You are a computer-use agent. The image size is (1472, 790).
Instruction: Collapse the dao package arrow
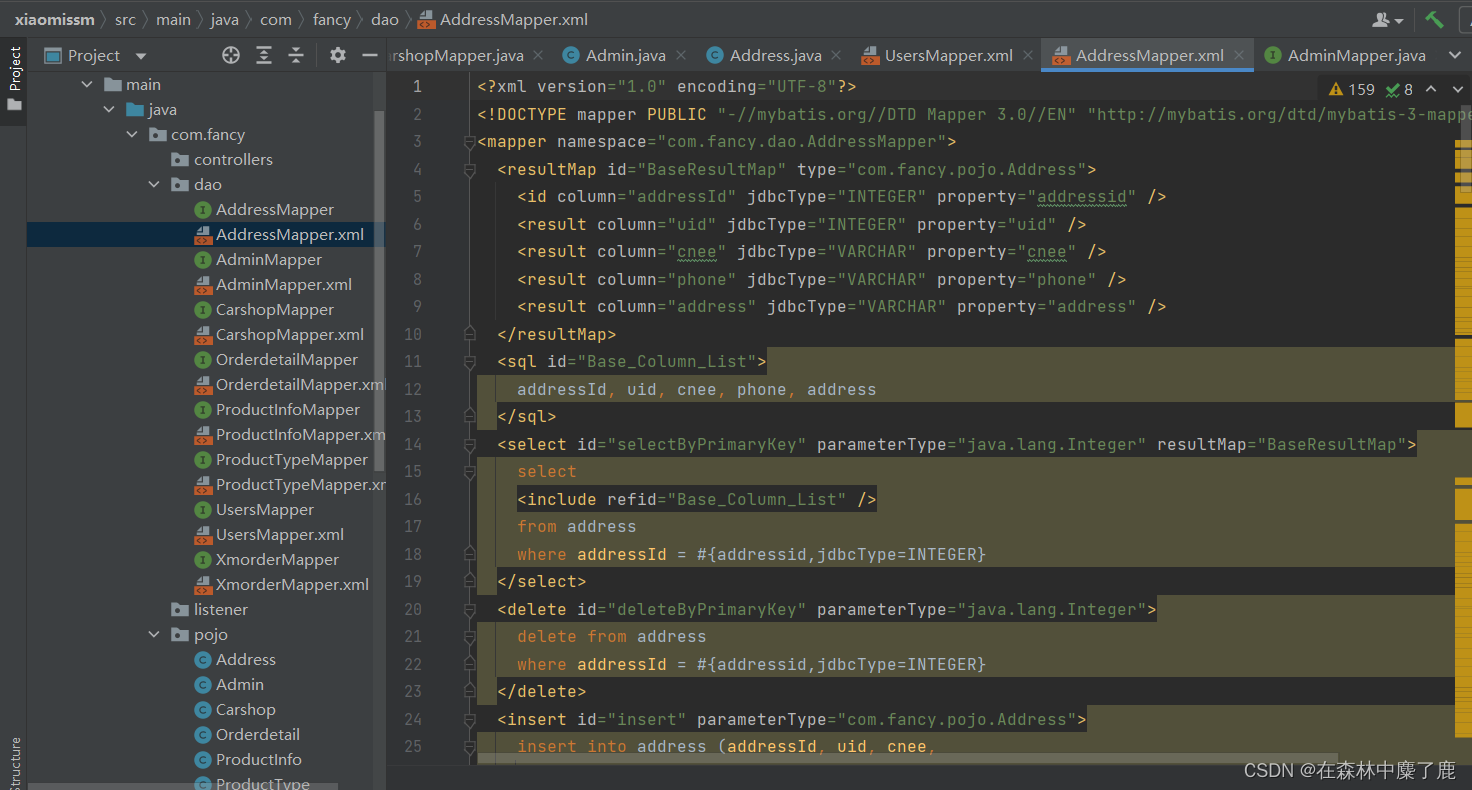pyautogui.click(x=154, y=185)
